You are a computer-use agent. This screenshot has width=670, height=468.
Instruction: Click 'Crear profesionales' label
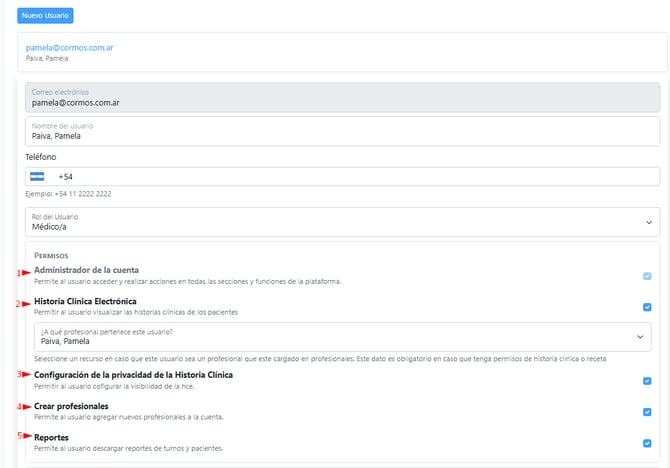coord(71,406)
